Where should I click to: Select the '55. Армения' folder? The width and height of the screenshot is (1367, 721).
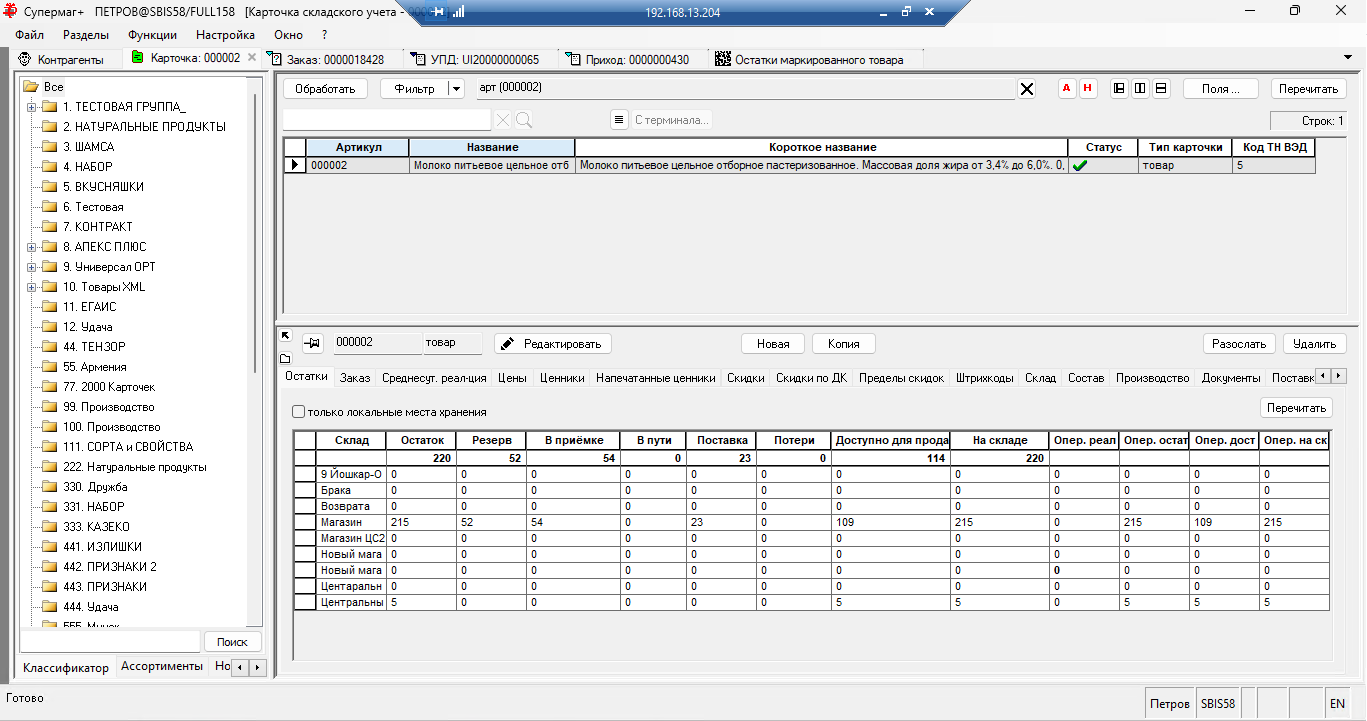pyautogui.click(x=94, y=367)
